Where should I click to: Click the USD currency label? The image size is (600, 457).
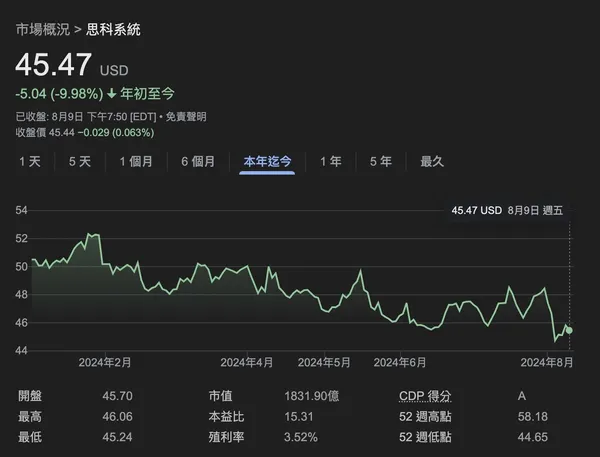tap(114, 70)
